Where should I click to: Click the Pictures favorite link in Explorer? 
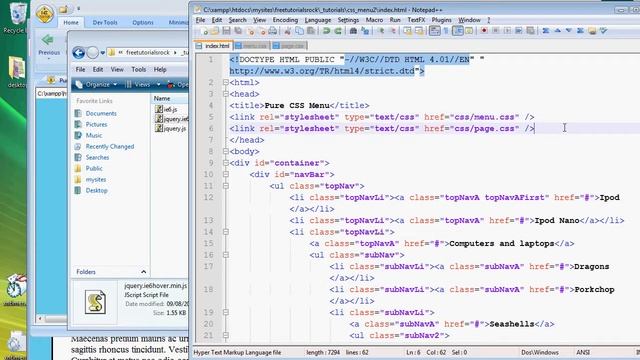tap(96, 124)
